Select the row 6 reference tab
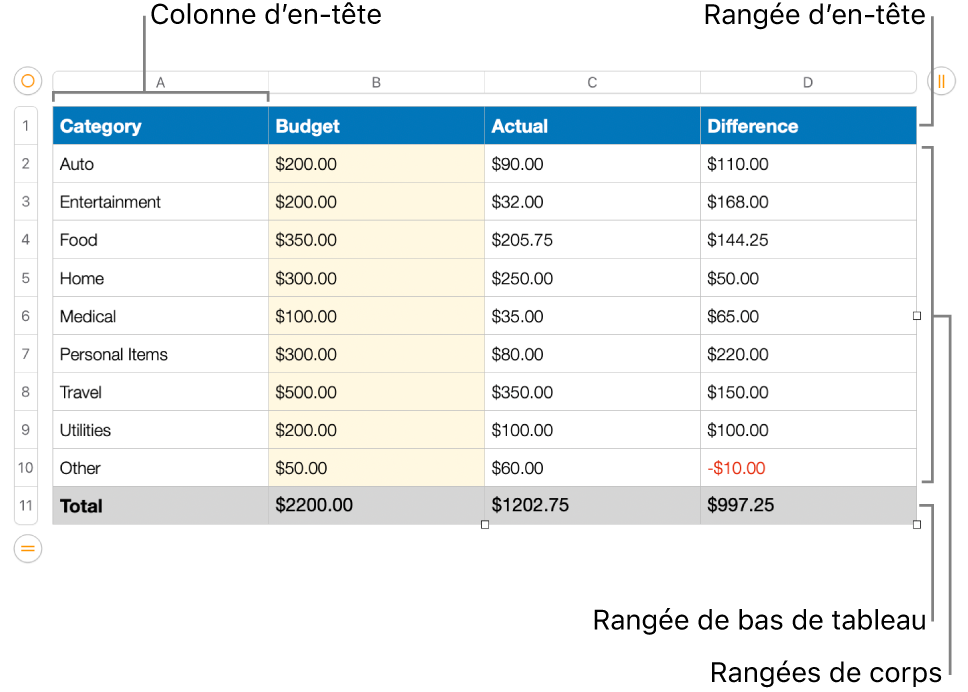The image size is (968, 692). tap(25, 316)
